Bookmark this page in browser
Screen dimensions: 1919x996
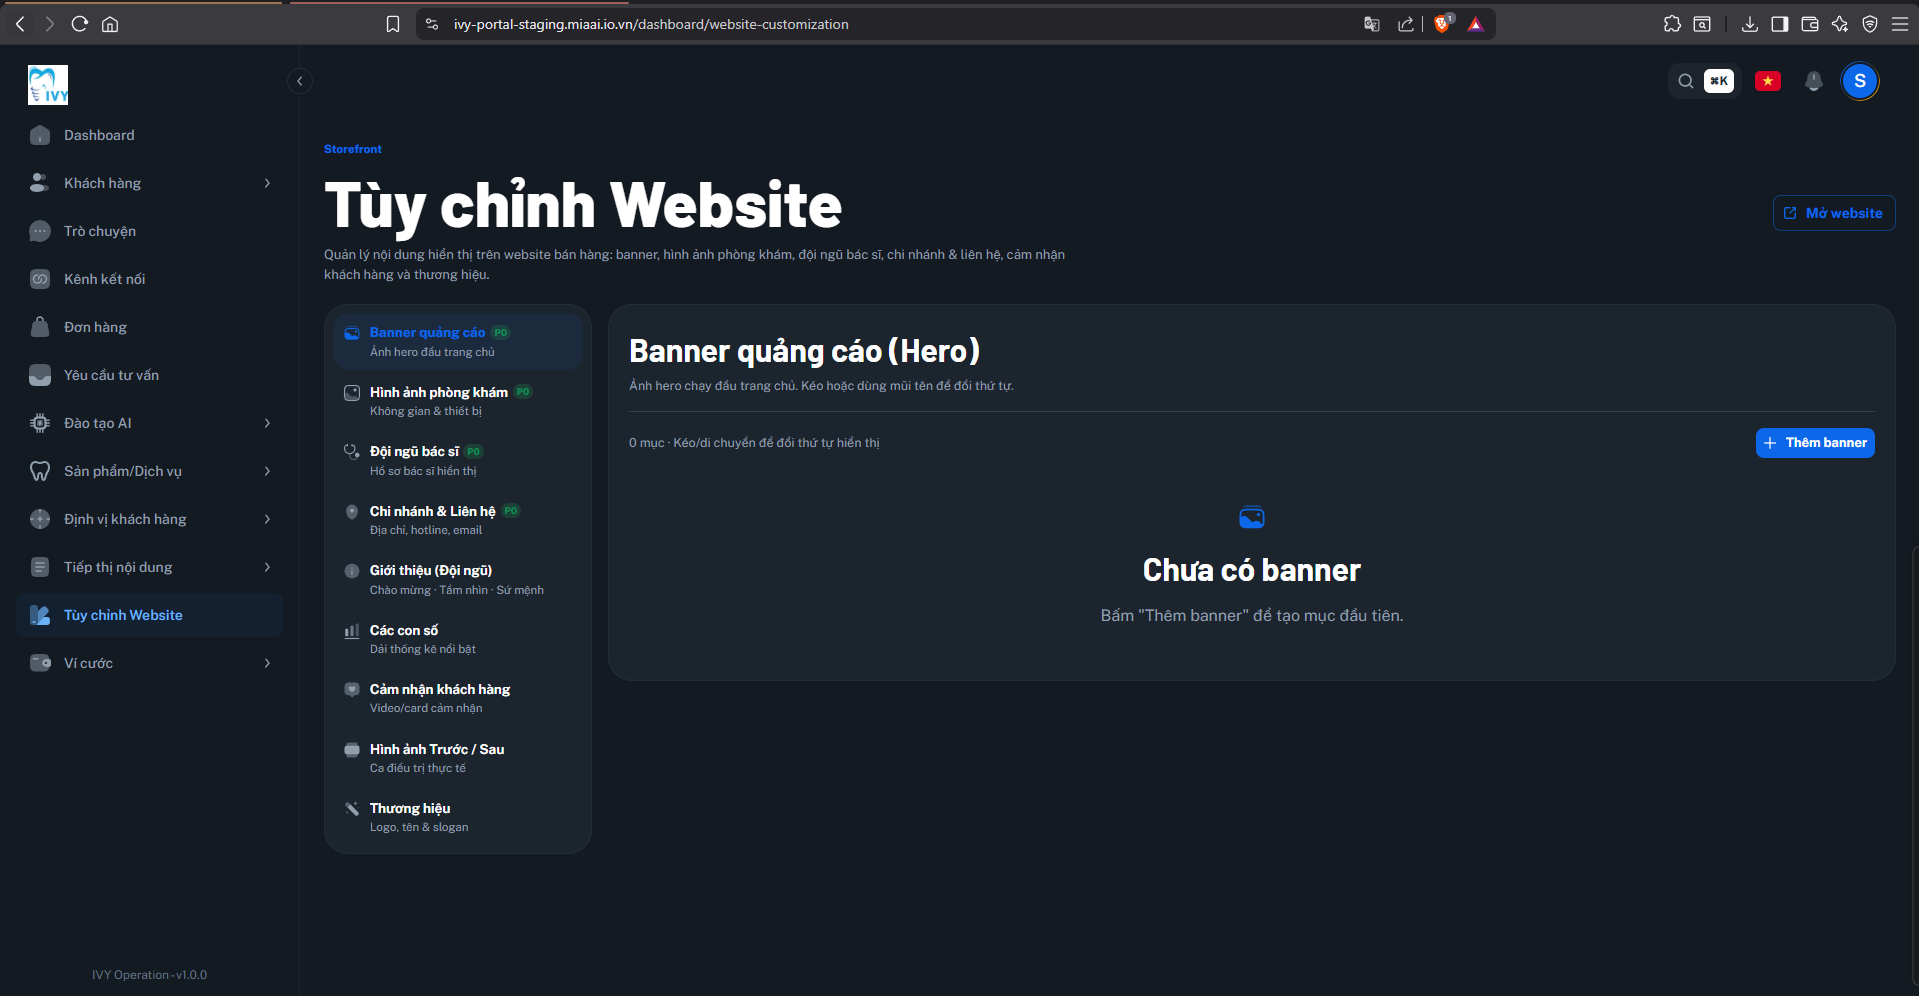(393, 24)
